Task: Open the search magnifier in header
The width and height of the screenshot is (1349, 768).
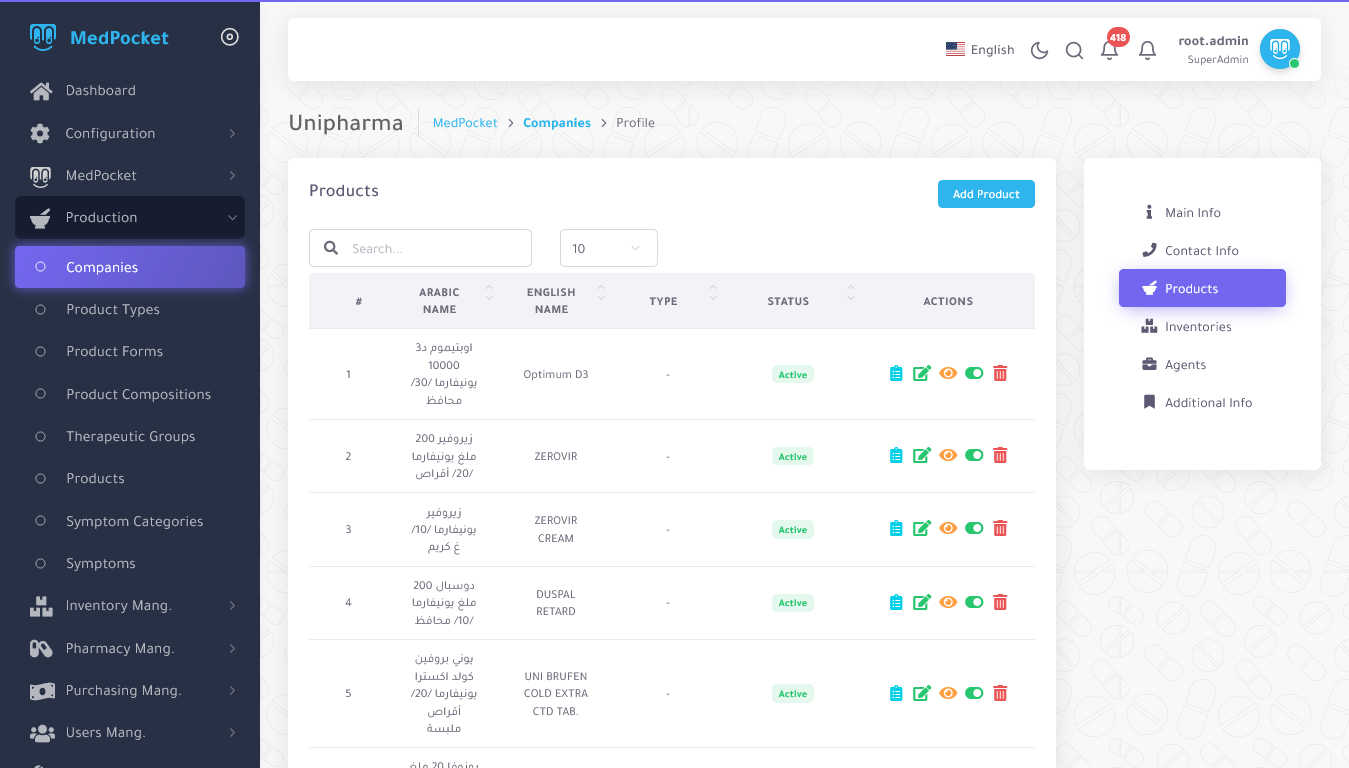Action: click(1074, 50)
